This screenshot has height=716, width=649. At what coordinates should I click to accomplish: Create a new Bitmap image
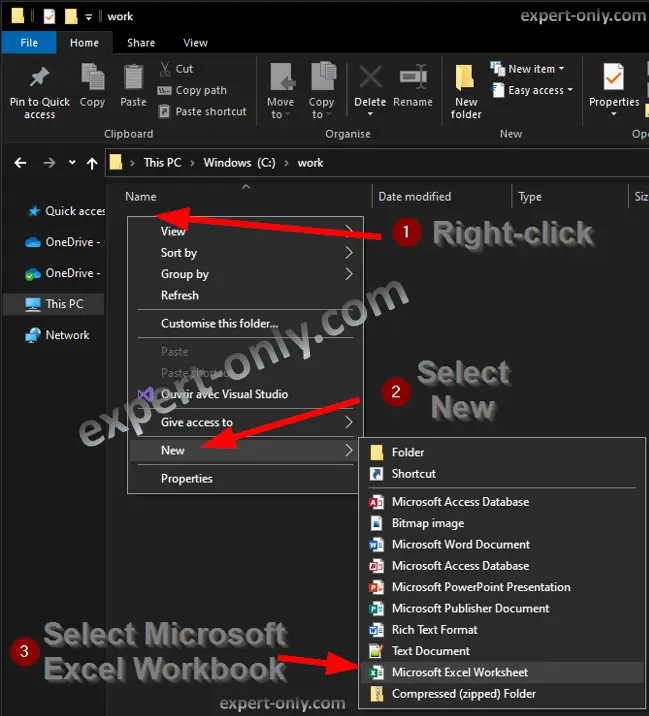click(502, 523)
